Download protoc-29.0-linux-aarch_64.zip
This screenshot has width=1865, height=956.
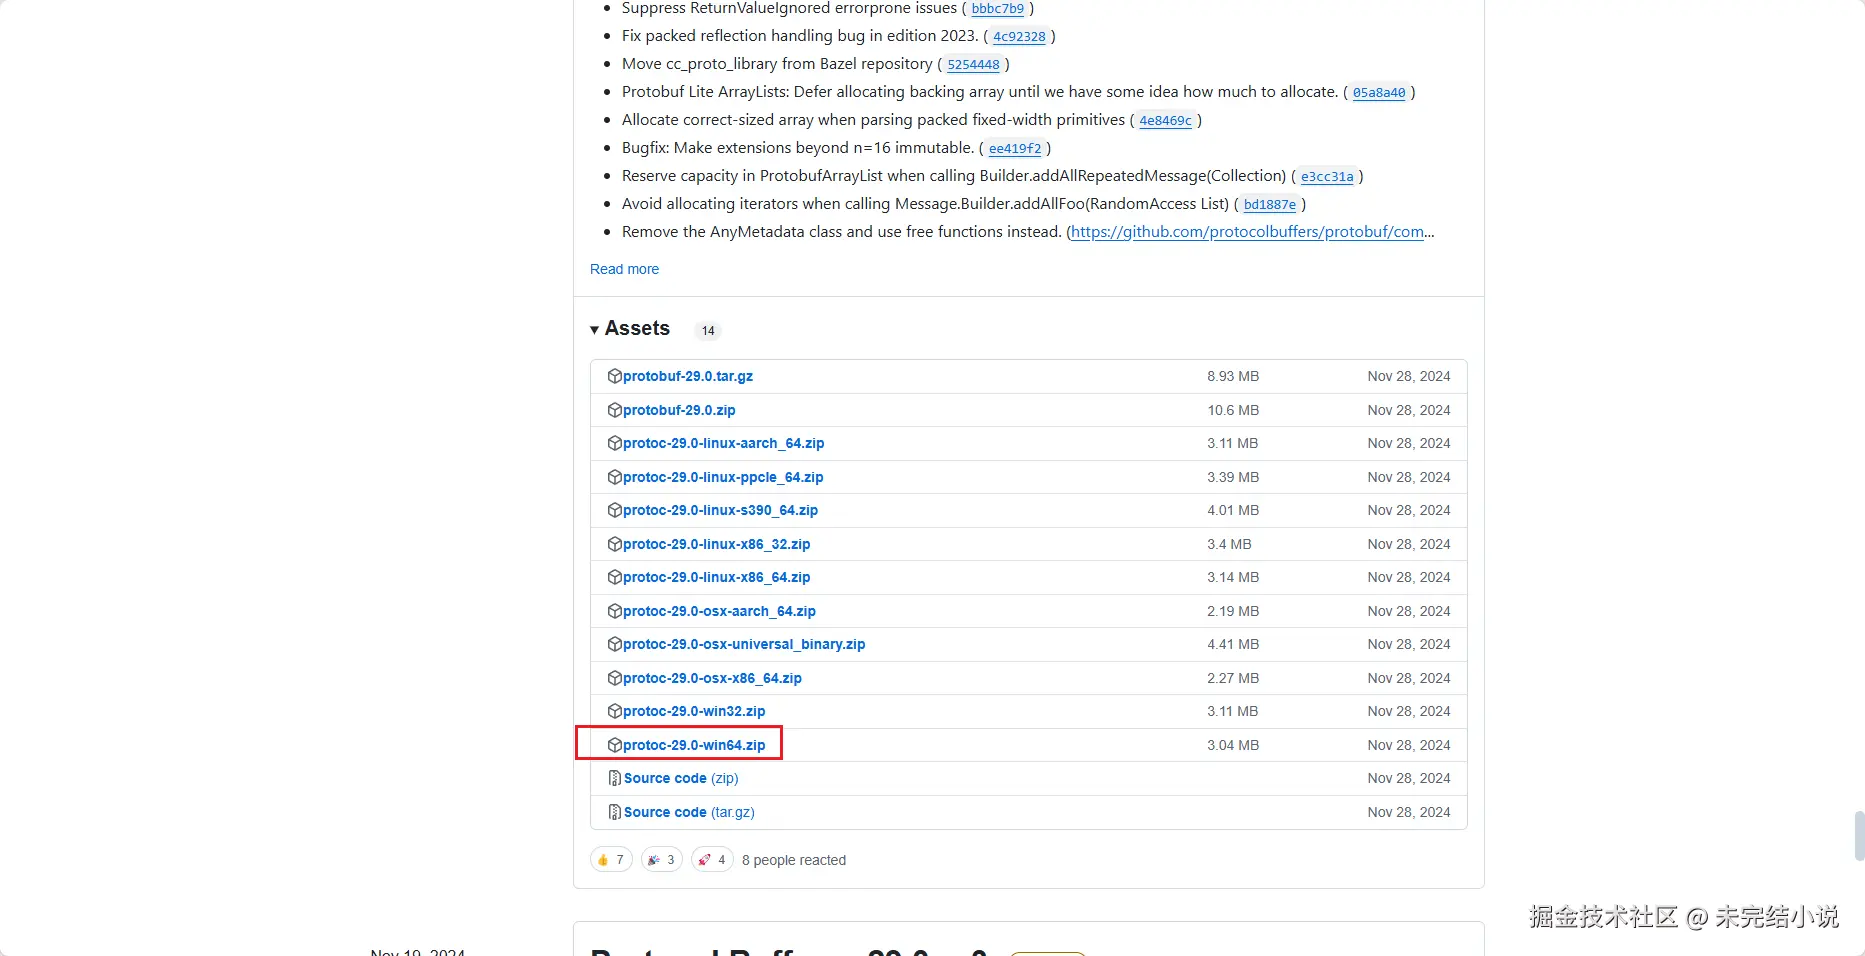pos(724,443)
